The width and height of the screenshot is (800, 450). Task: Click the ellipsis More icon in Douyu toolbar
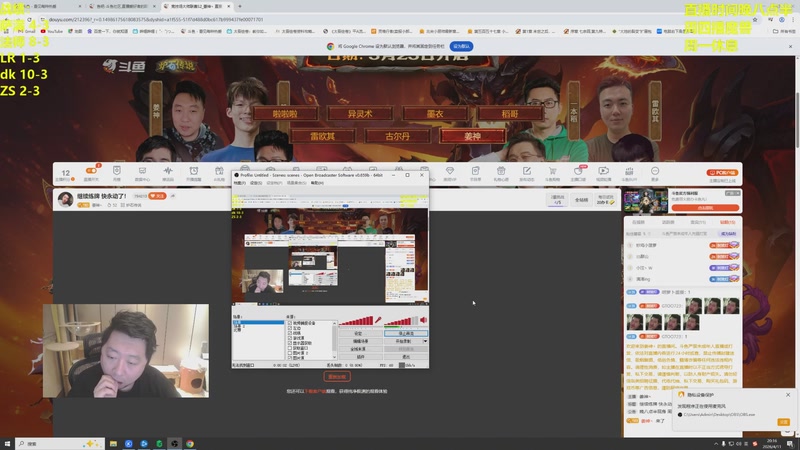click(655, 171)
